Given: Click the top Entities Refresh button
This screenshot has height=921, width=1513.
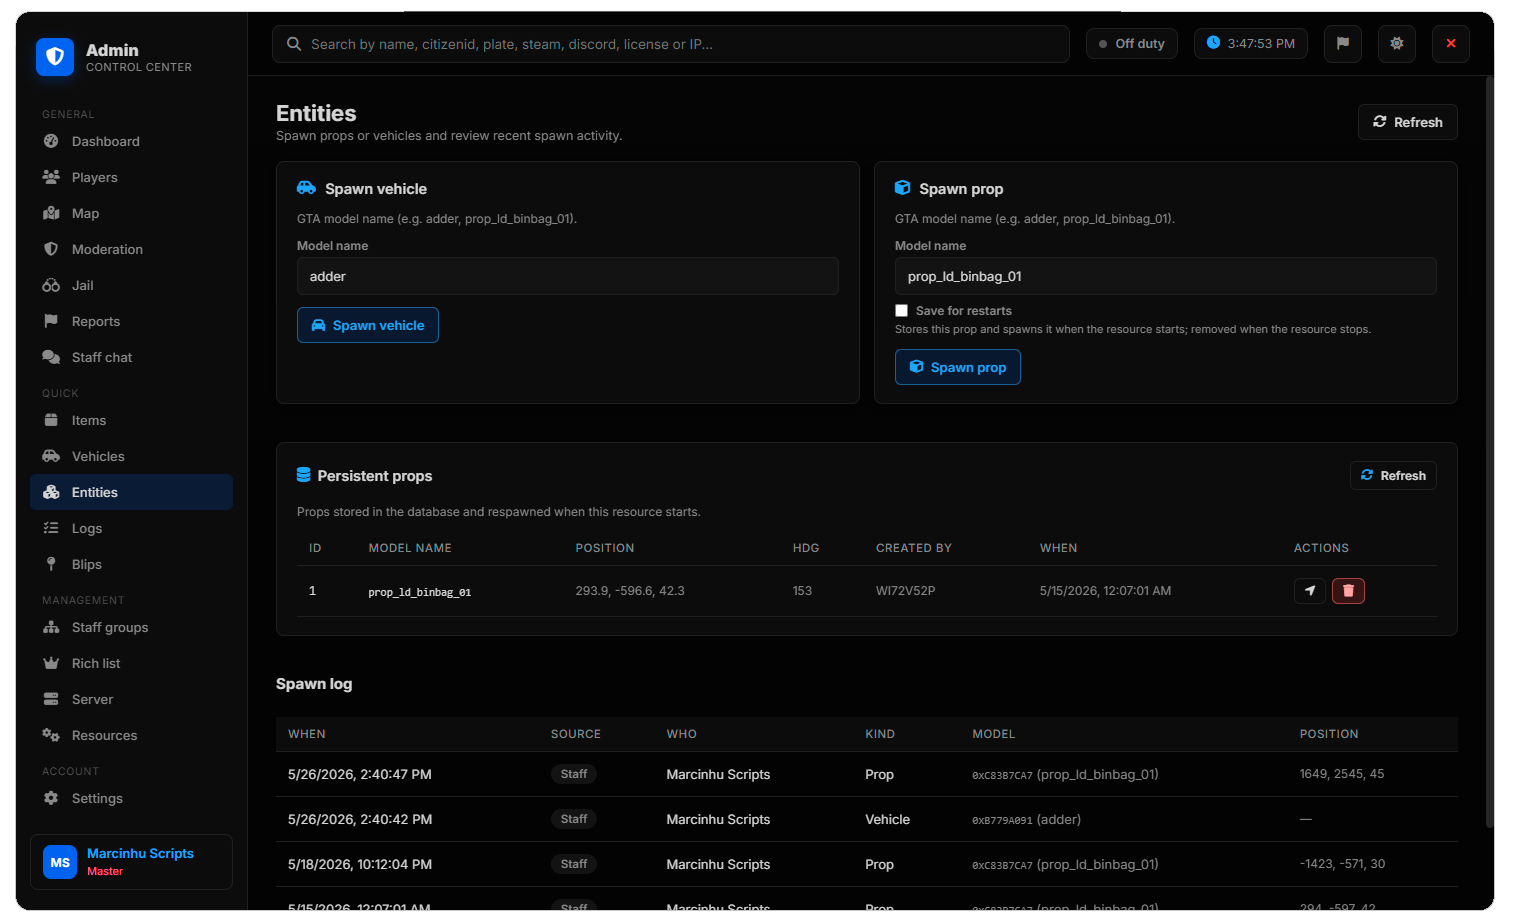Looking at the screenshot, I should 1407,122.
